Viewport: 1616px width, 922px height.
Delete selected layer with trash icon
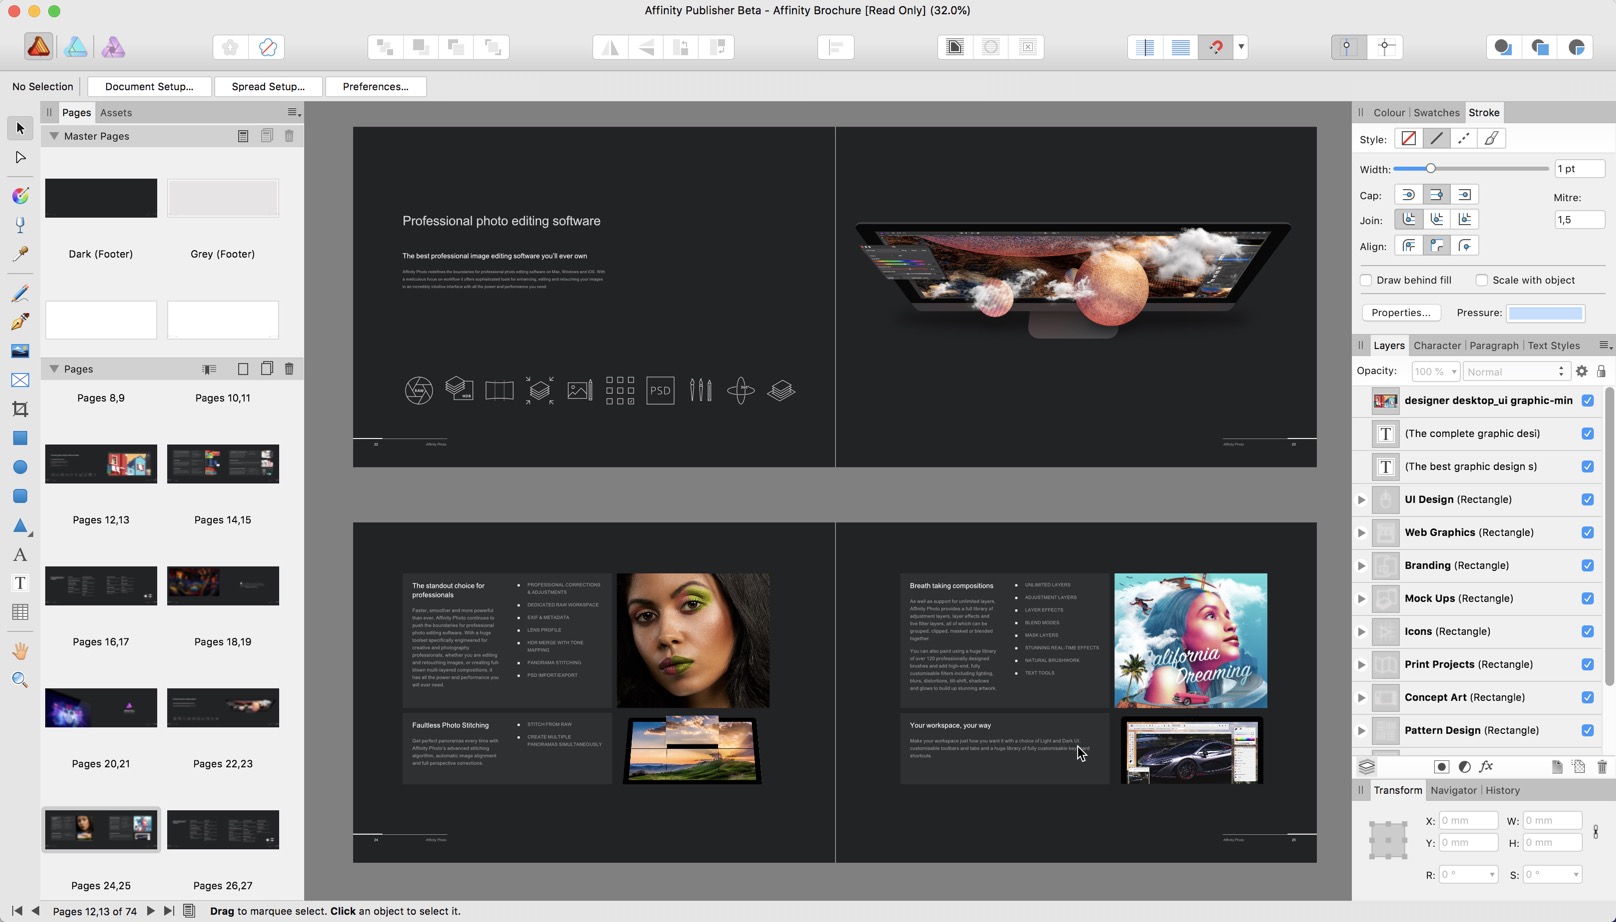(1602, 767)
